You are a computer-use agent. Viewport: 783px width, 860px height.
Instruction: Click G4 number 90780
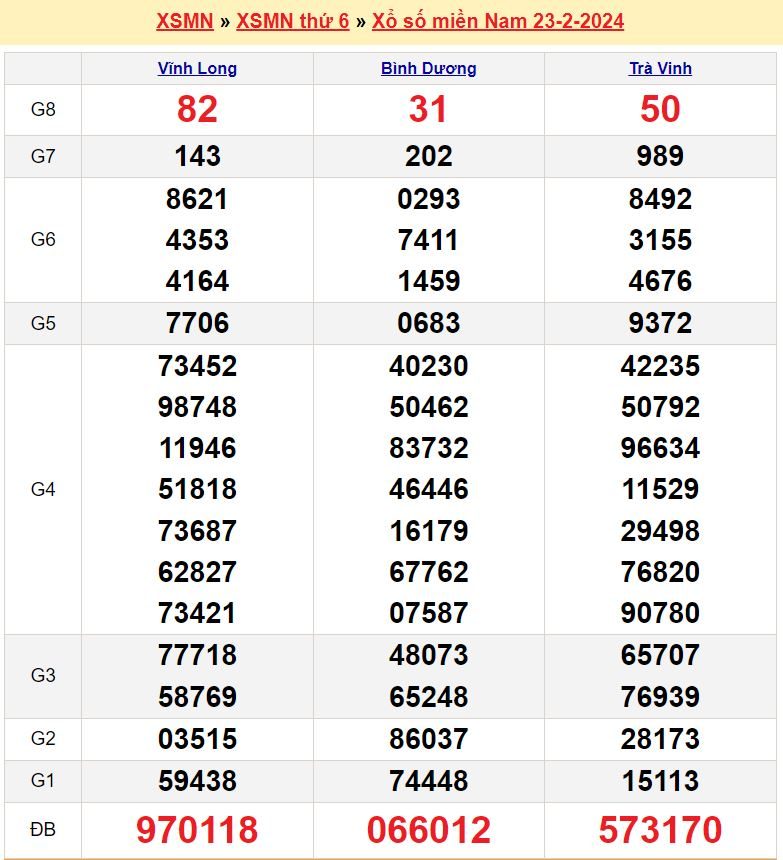pos(660,613)
